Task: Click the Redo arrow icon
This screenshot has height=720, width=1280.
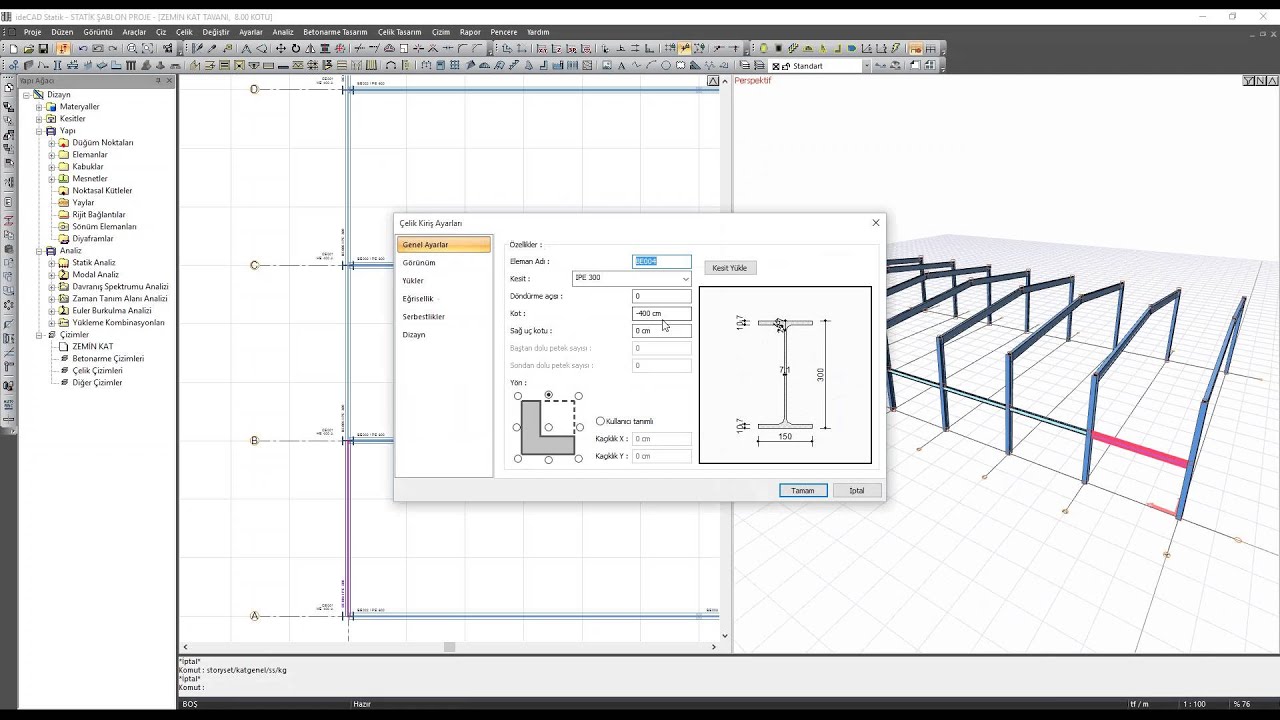Action: coord(113,48)
